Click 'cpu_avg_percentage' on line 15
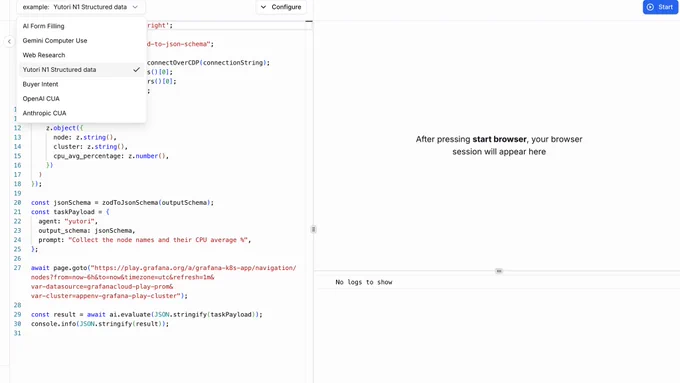 pyautogui.click(x=88, y=156)
